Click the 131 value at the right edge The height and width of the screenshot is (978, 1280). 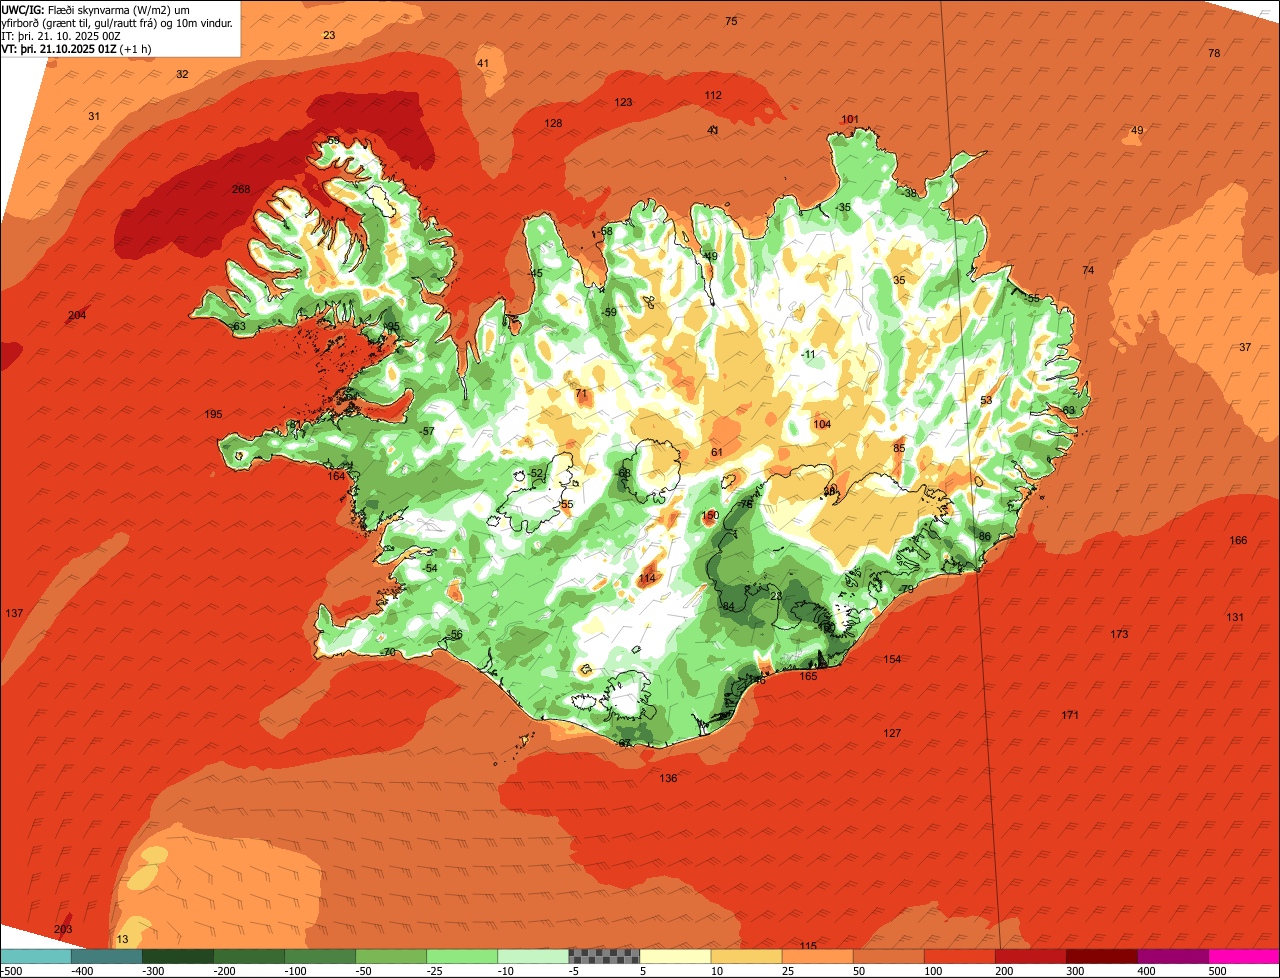pyautogui.click(x=1235, y=617)
